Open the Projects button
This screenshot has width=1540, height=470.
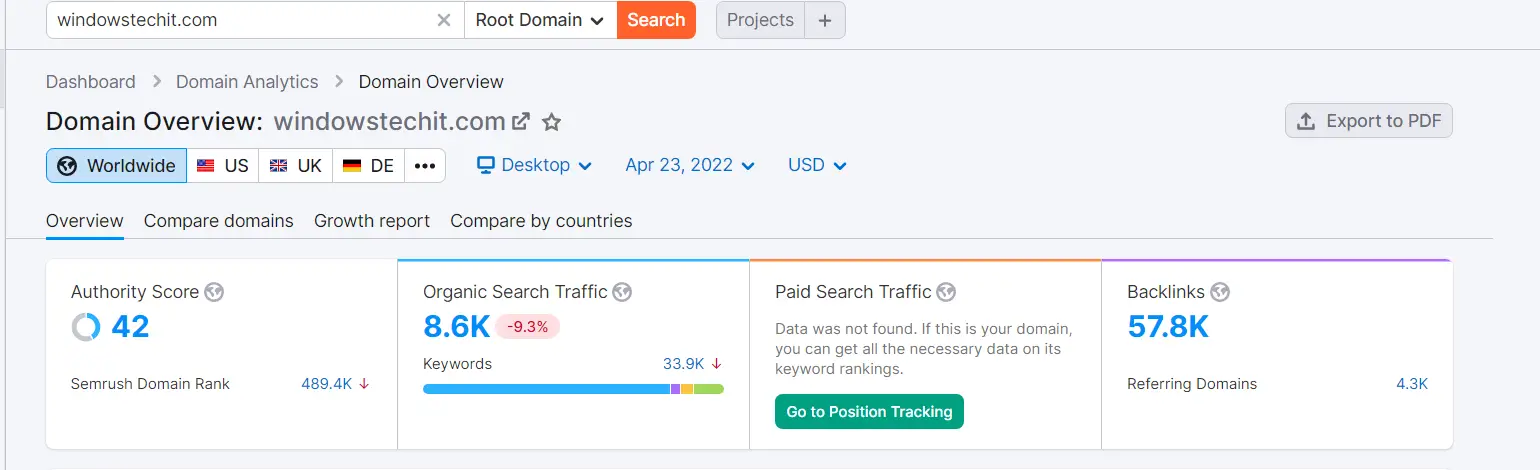[760, 20]
